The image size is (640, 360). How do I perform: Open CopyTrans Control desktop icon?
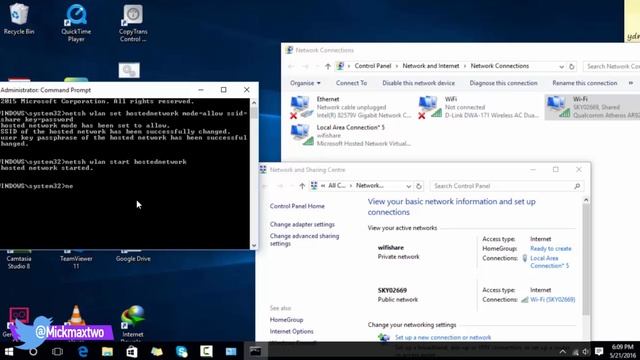[x=133, y=23]
